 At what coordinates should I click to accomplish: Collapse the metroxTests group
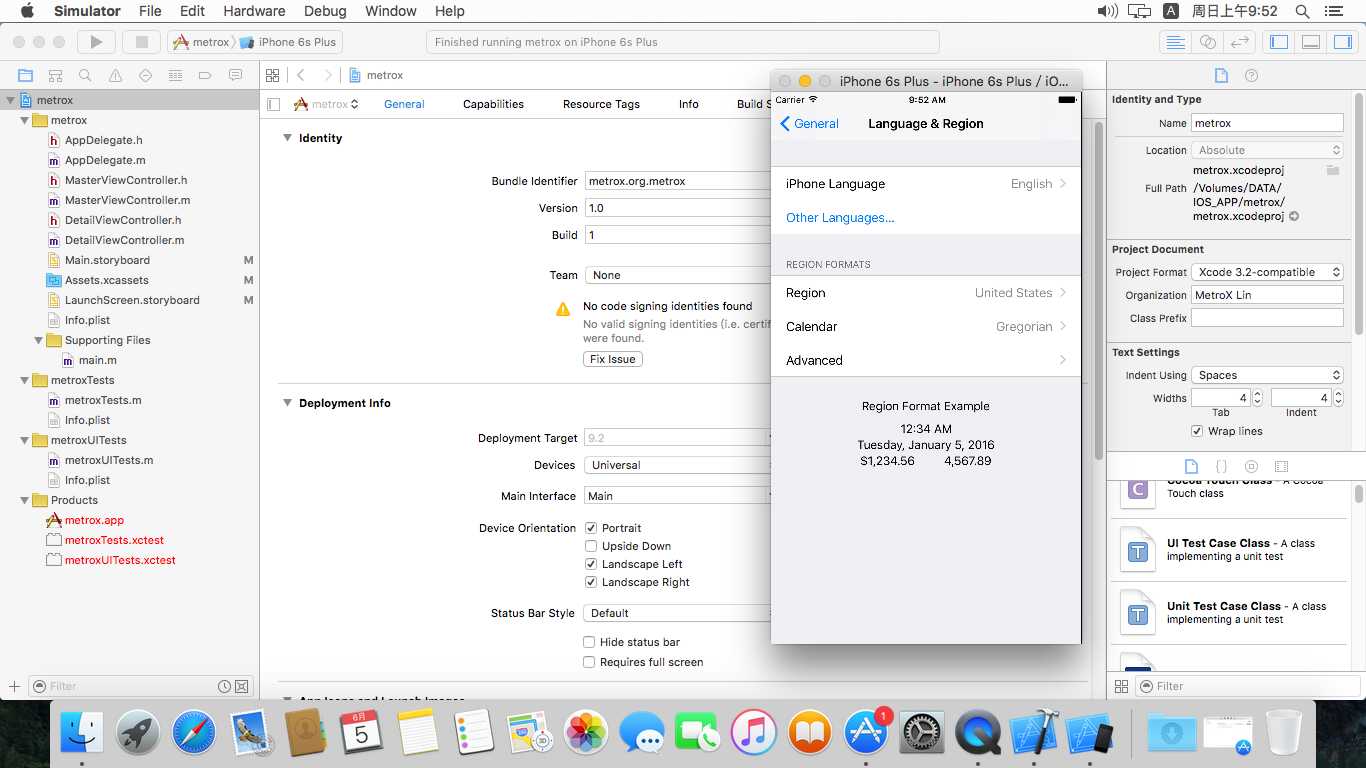pyautogui.click(x=25, y=380)
